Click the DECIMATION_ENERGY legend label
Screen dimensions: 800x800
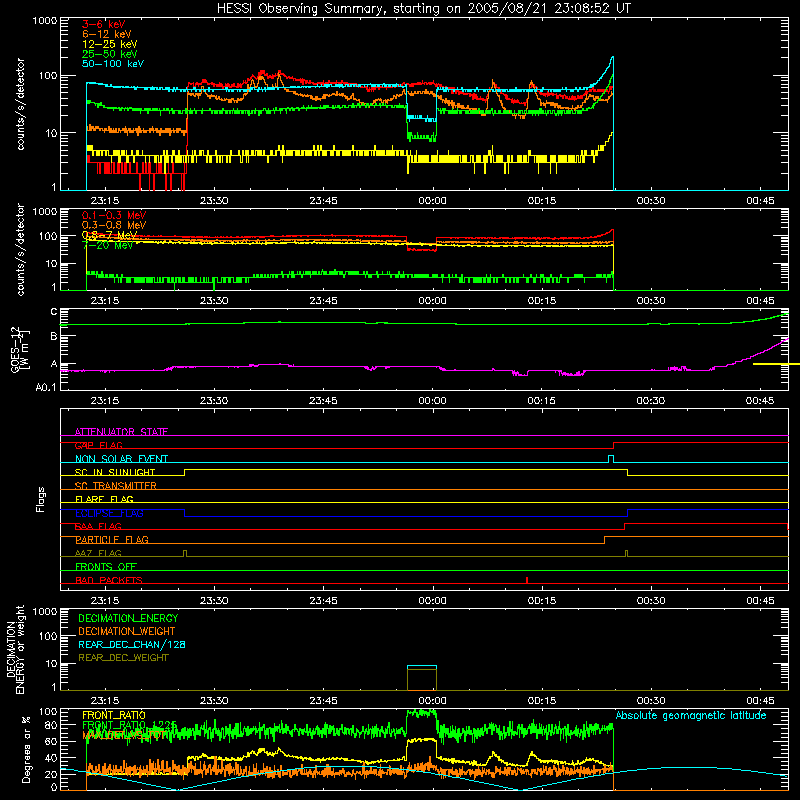pyautogui.click(x=128, y=618)
